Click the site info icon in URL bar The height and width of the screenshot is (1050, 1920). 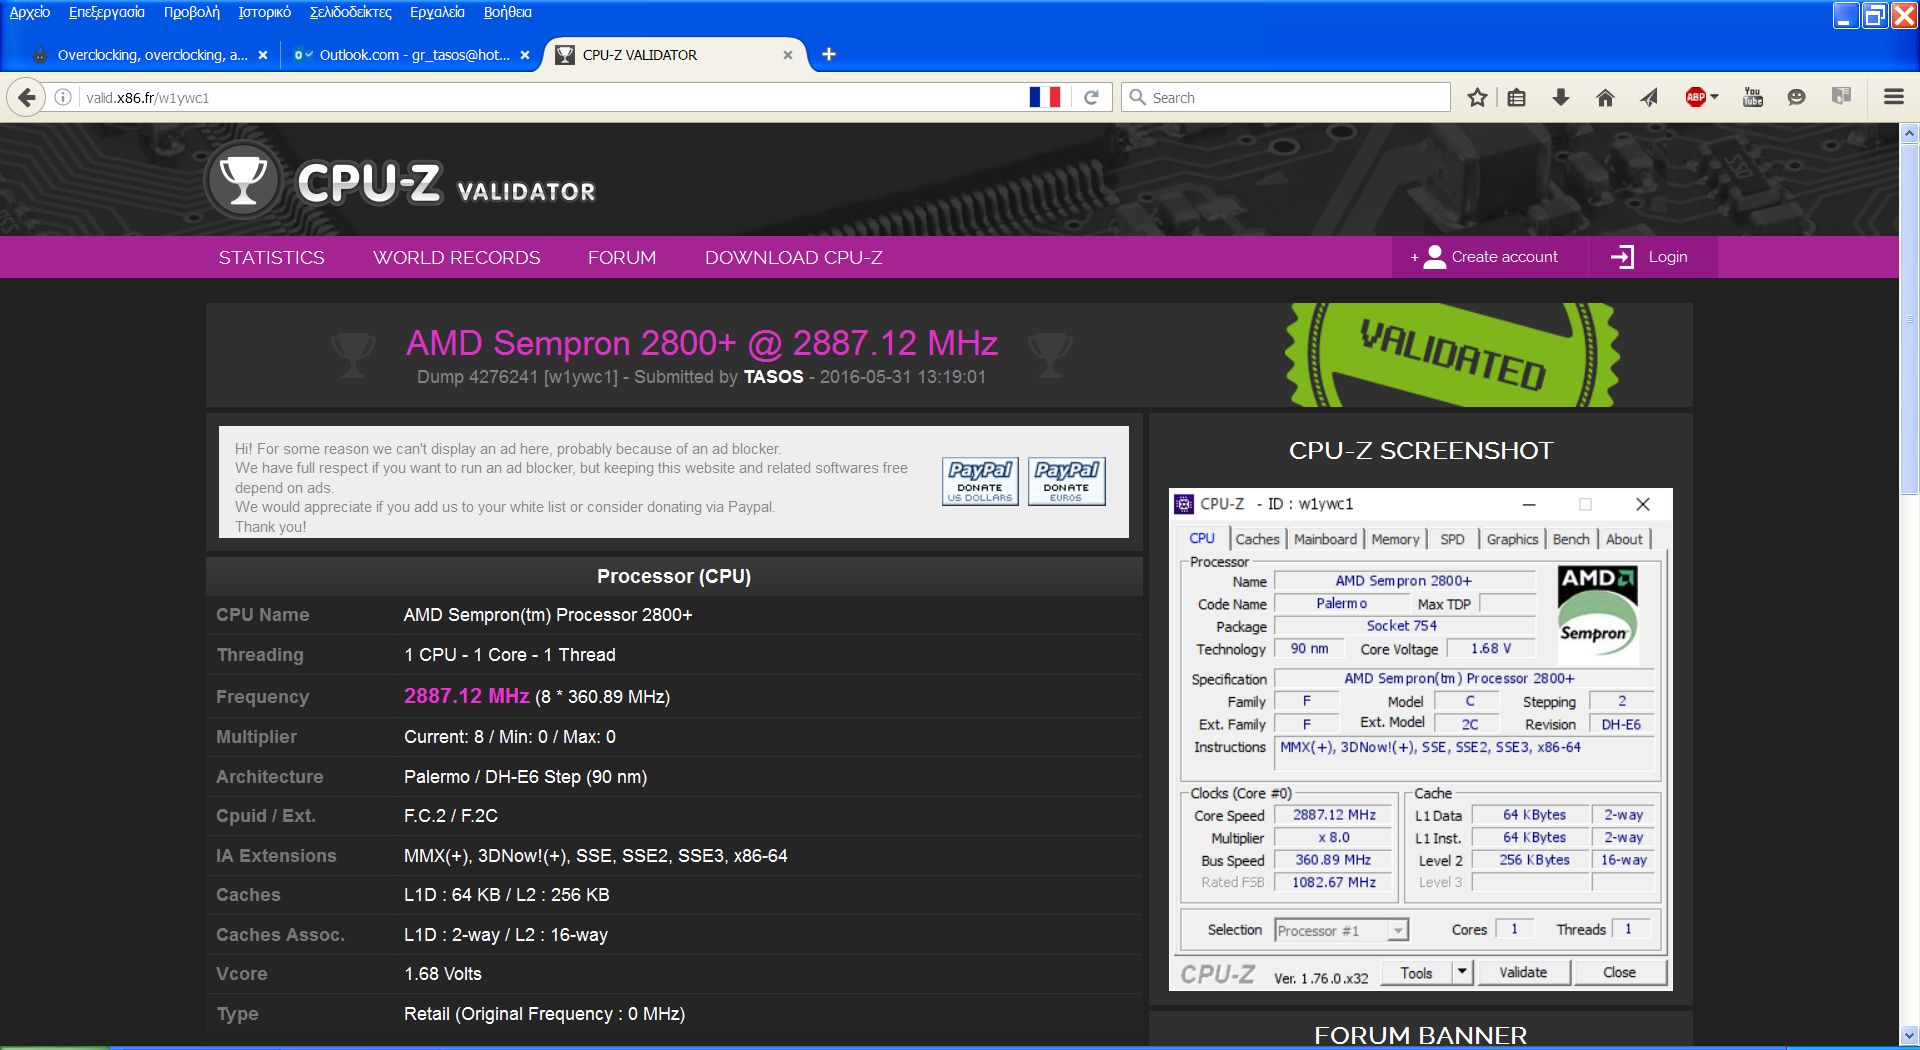pos(63,97)
